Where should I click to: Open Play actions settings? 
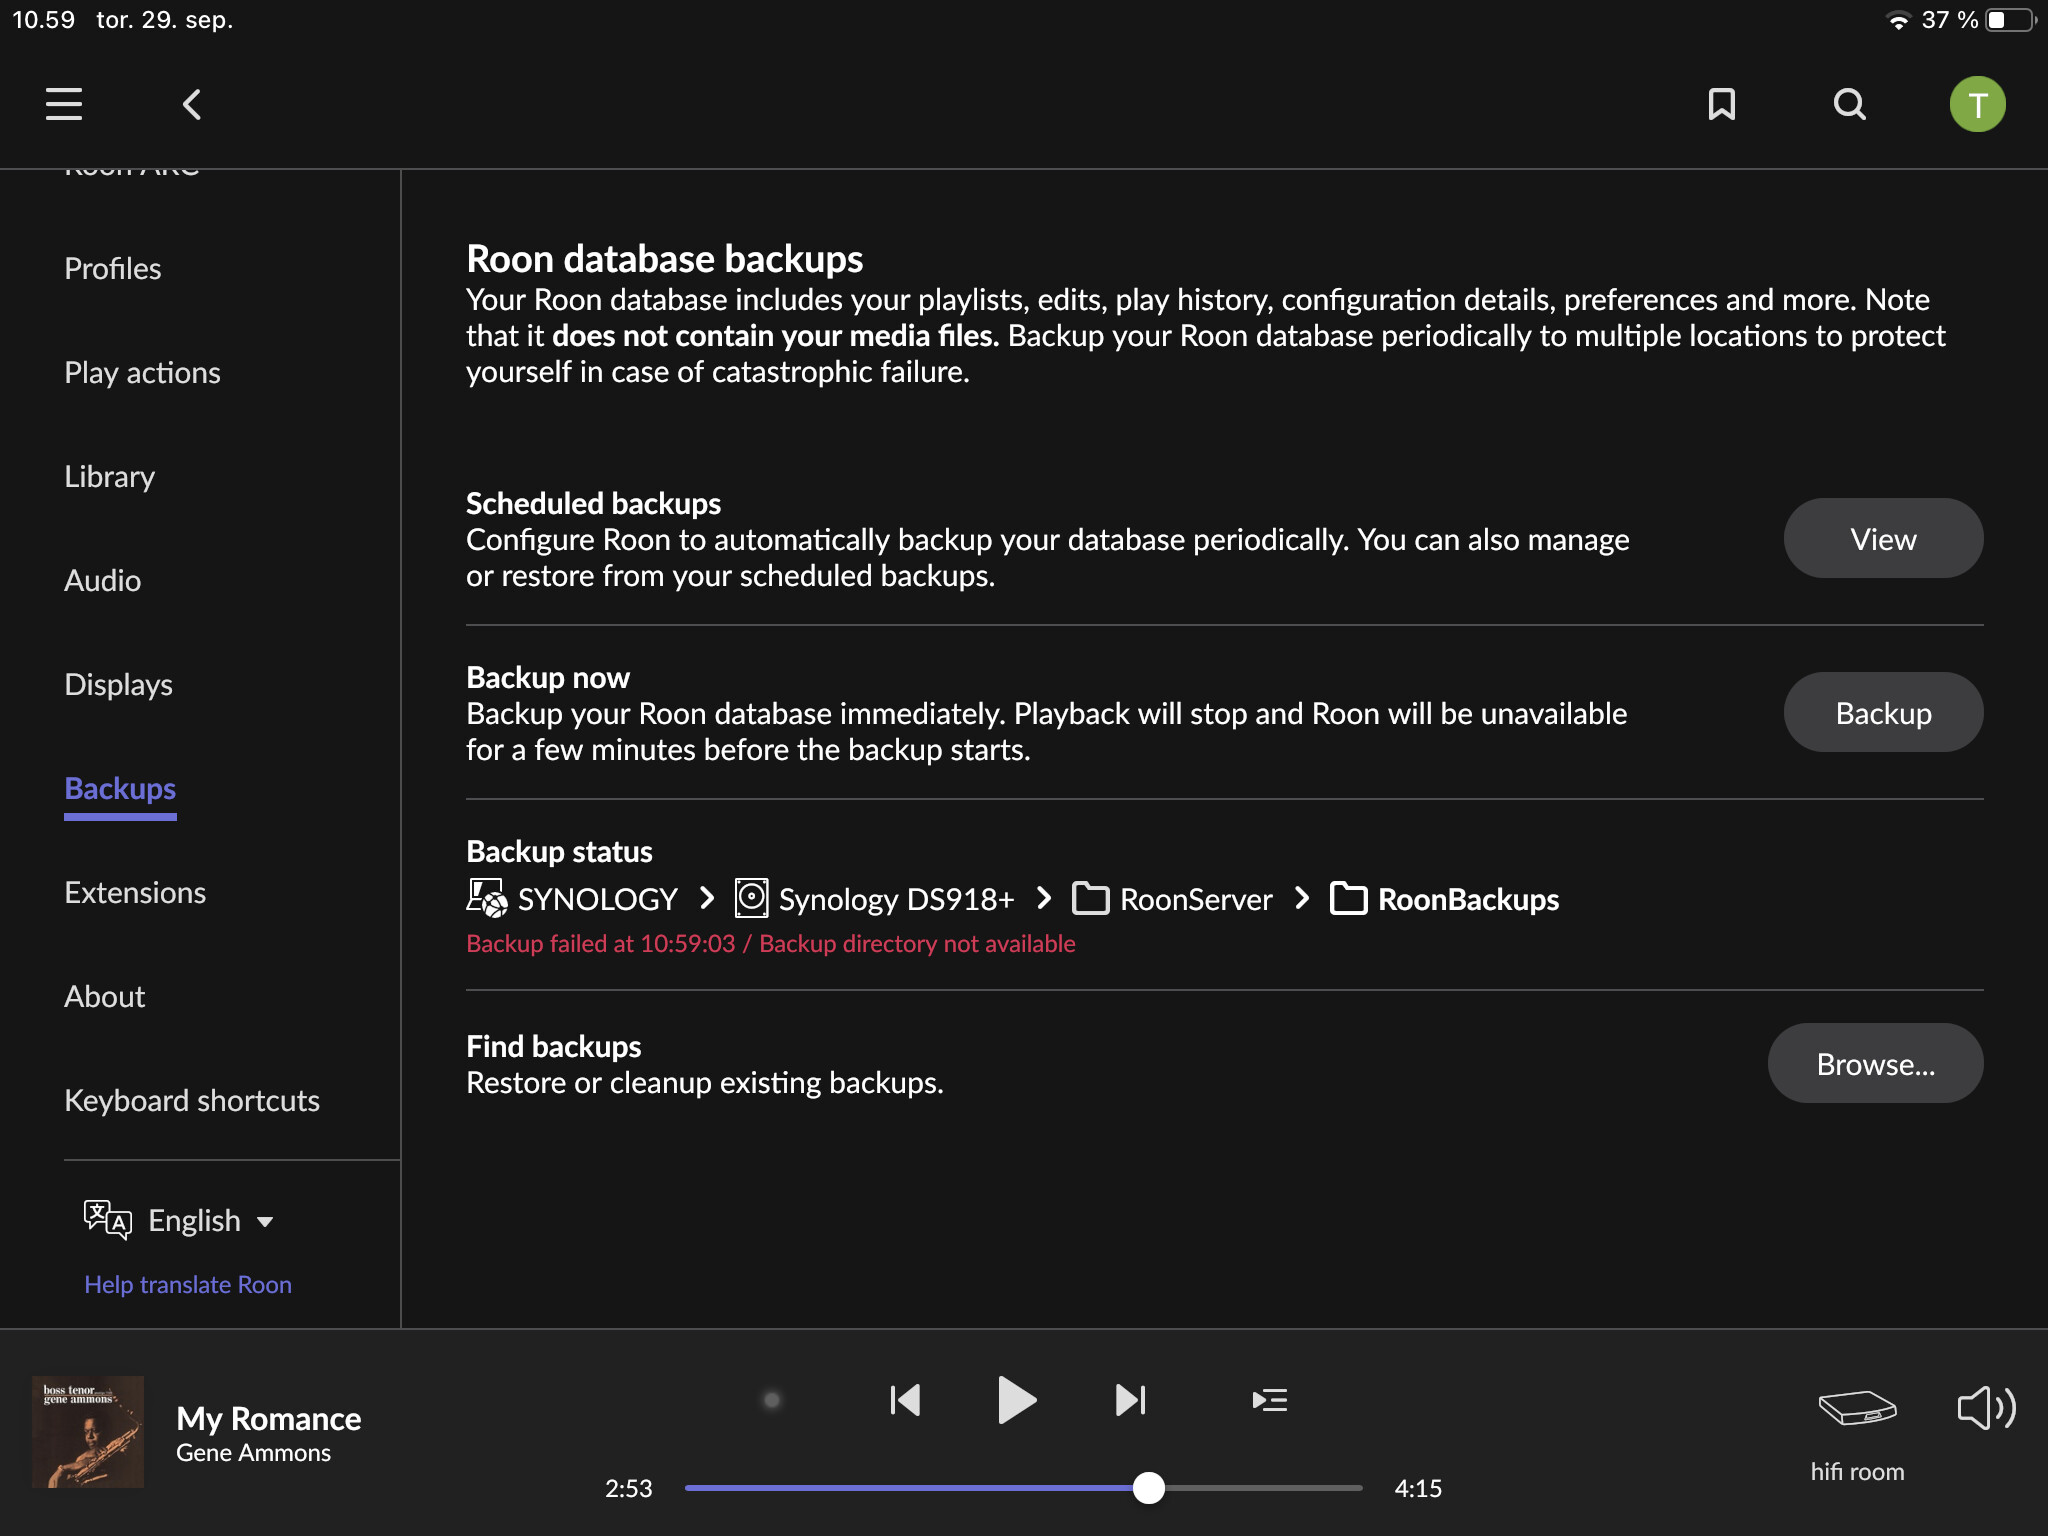[142, 372]
